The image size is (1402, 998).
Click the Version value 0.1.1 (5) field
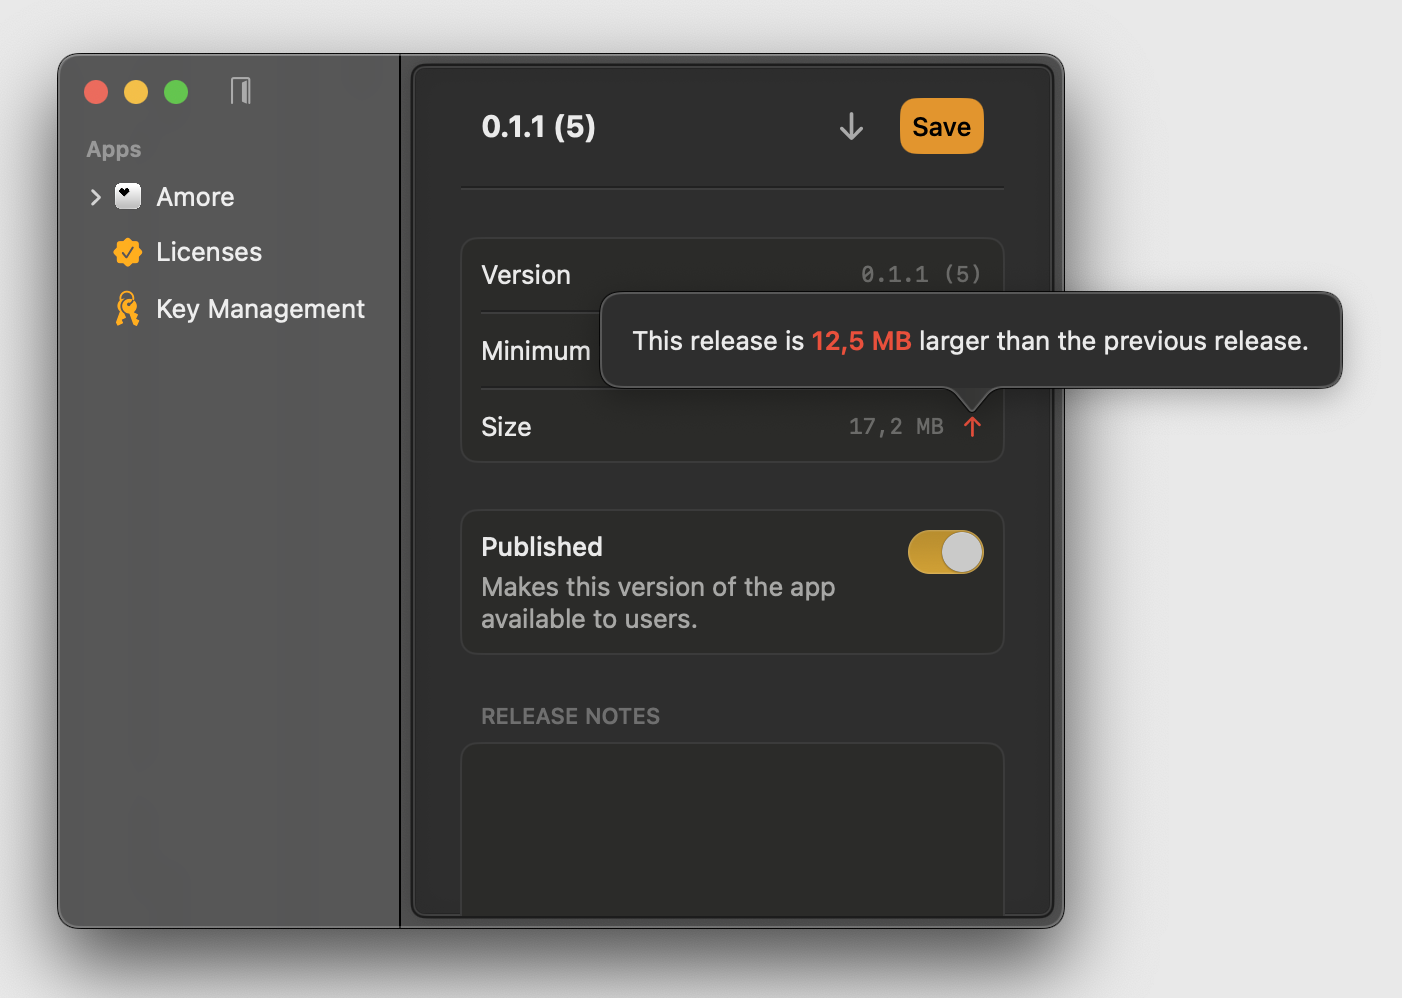click(x=920, y=274)
